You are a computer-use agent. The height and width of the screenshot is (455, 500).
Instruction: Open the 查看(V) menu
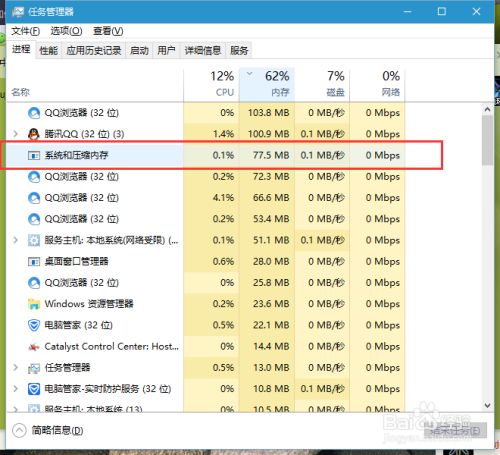108,31
